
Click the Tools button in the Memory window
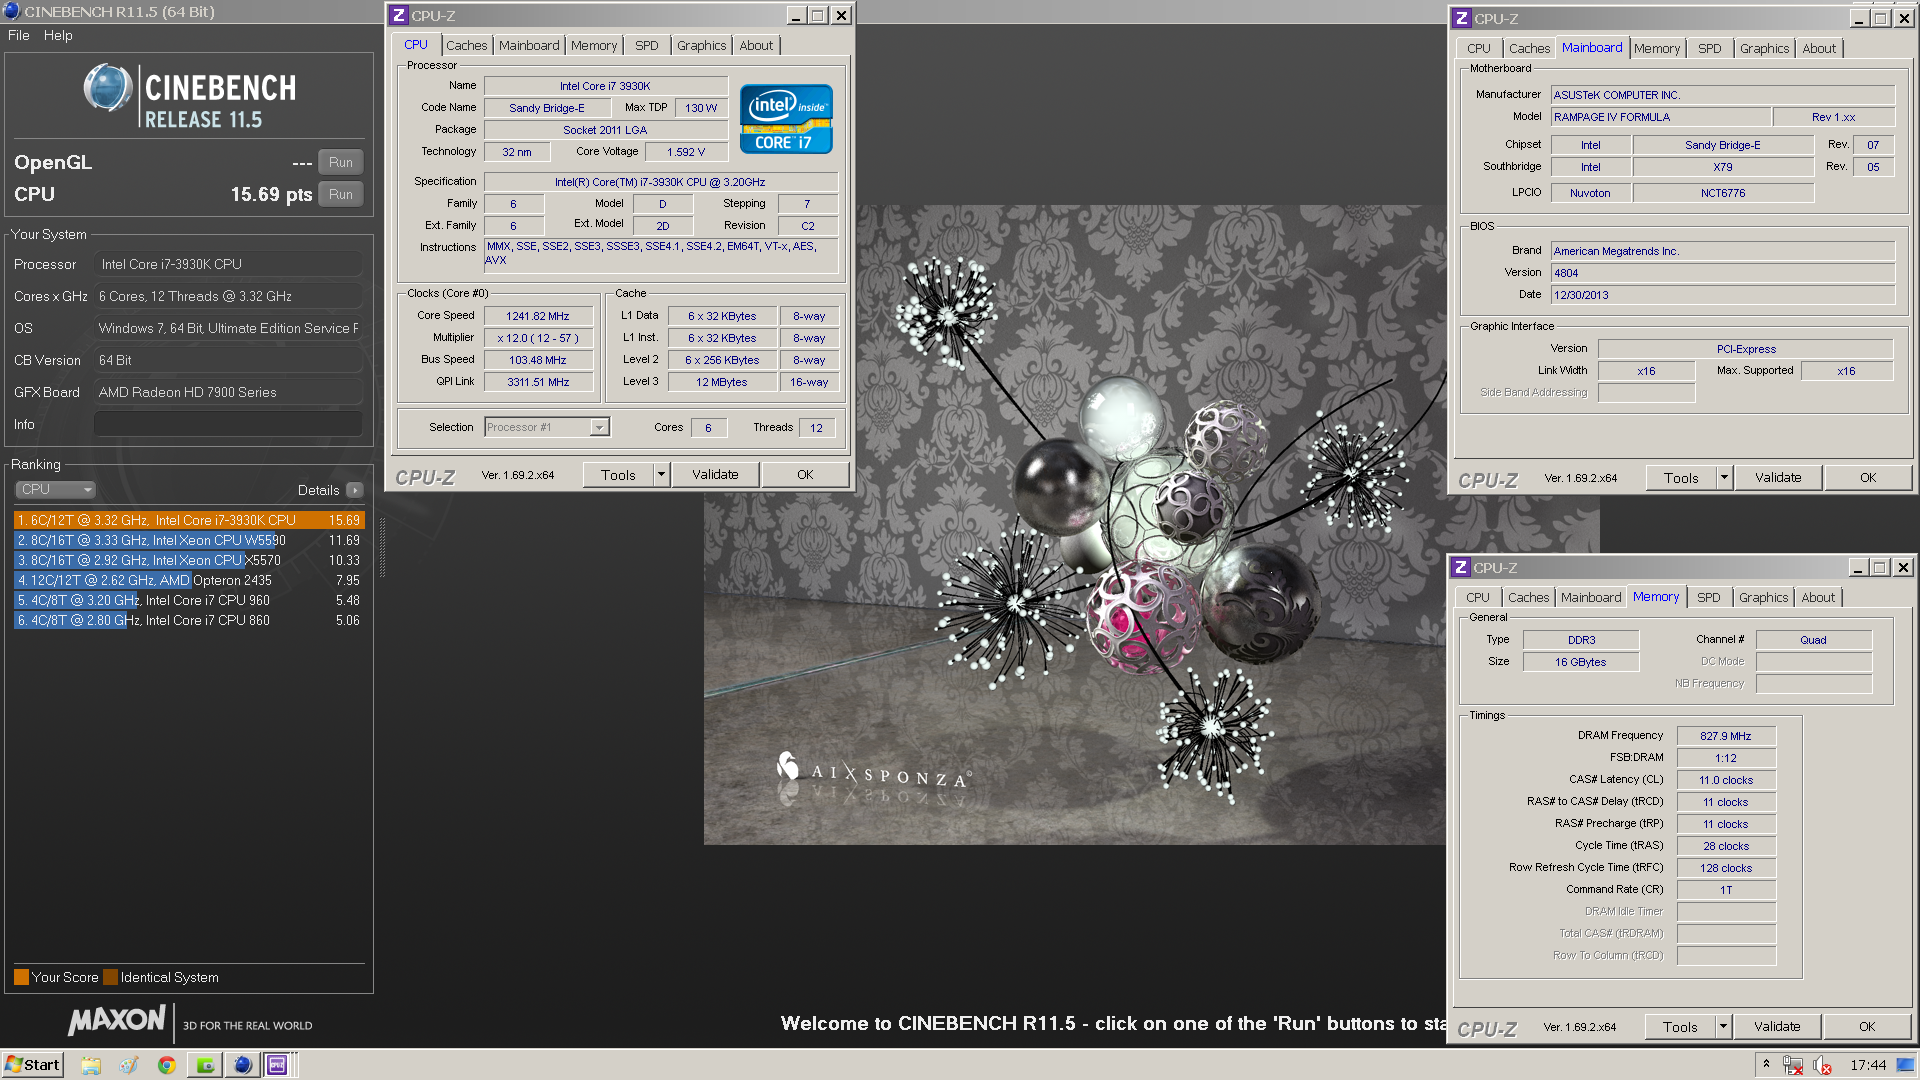(x=1680, y=1027)
